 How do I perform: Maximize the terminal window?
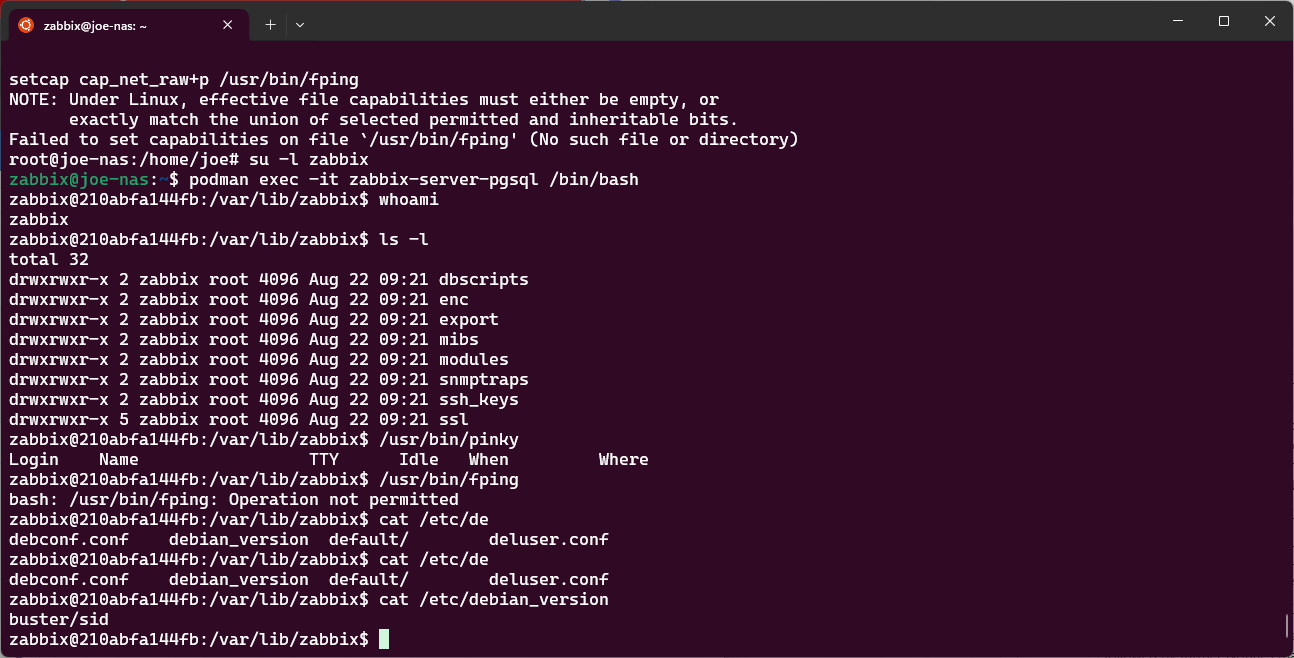point(1224,21)
